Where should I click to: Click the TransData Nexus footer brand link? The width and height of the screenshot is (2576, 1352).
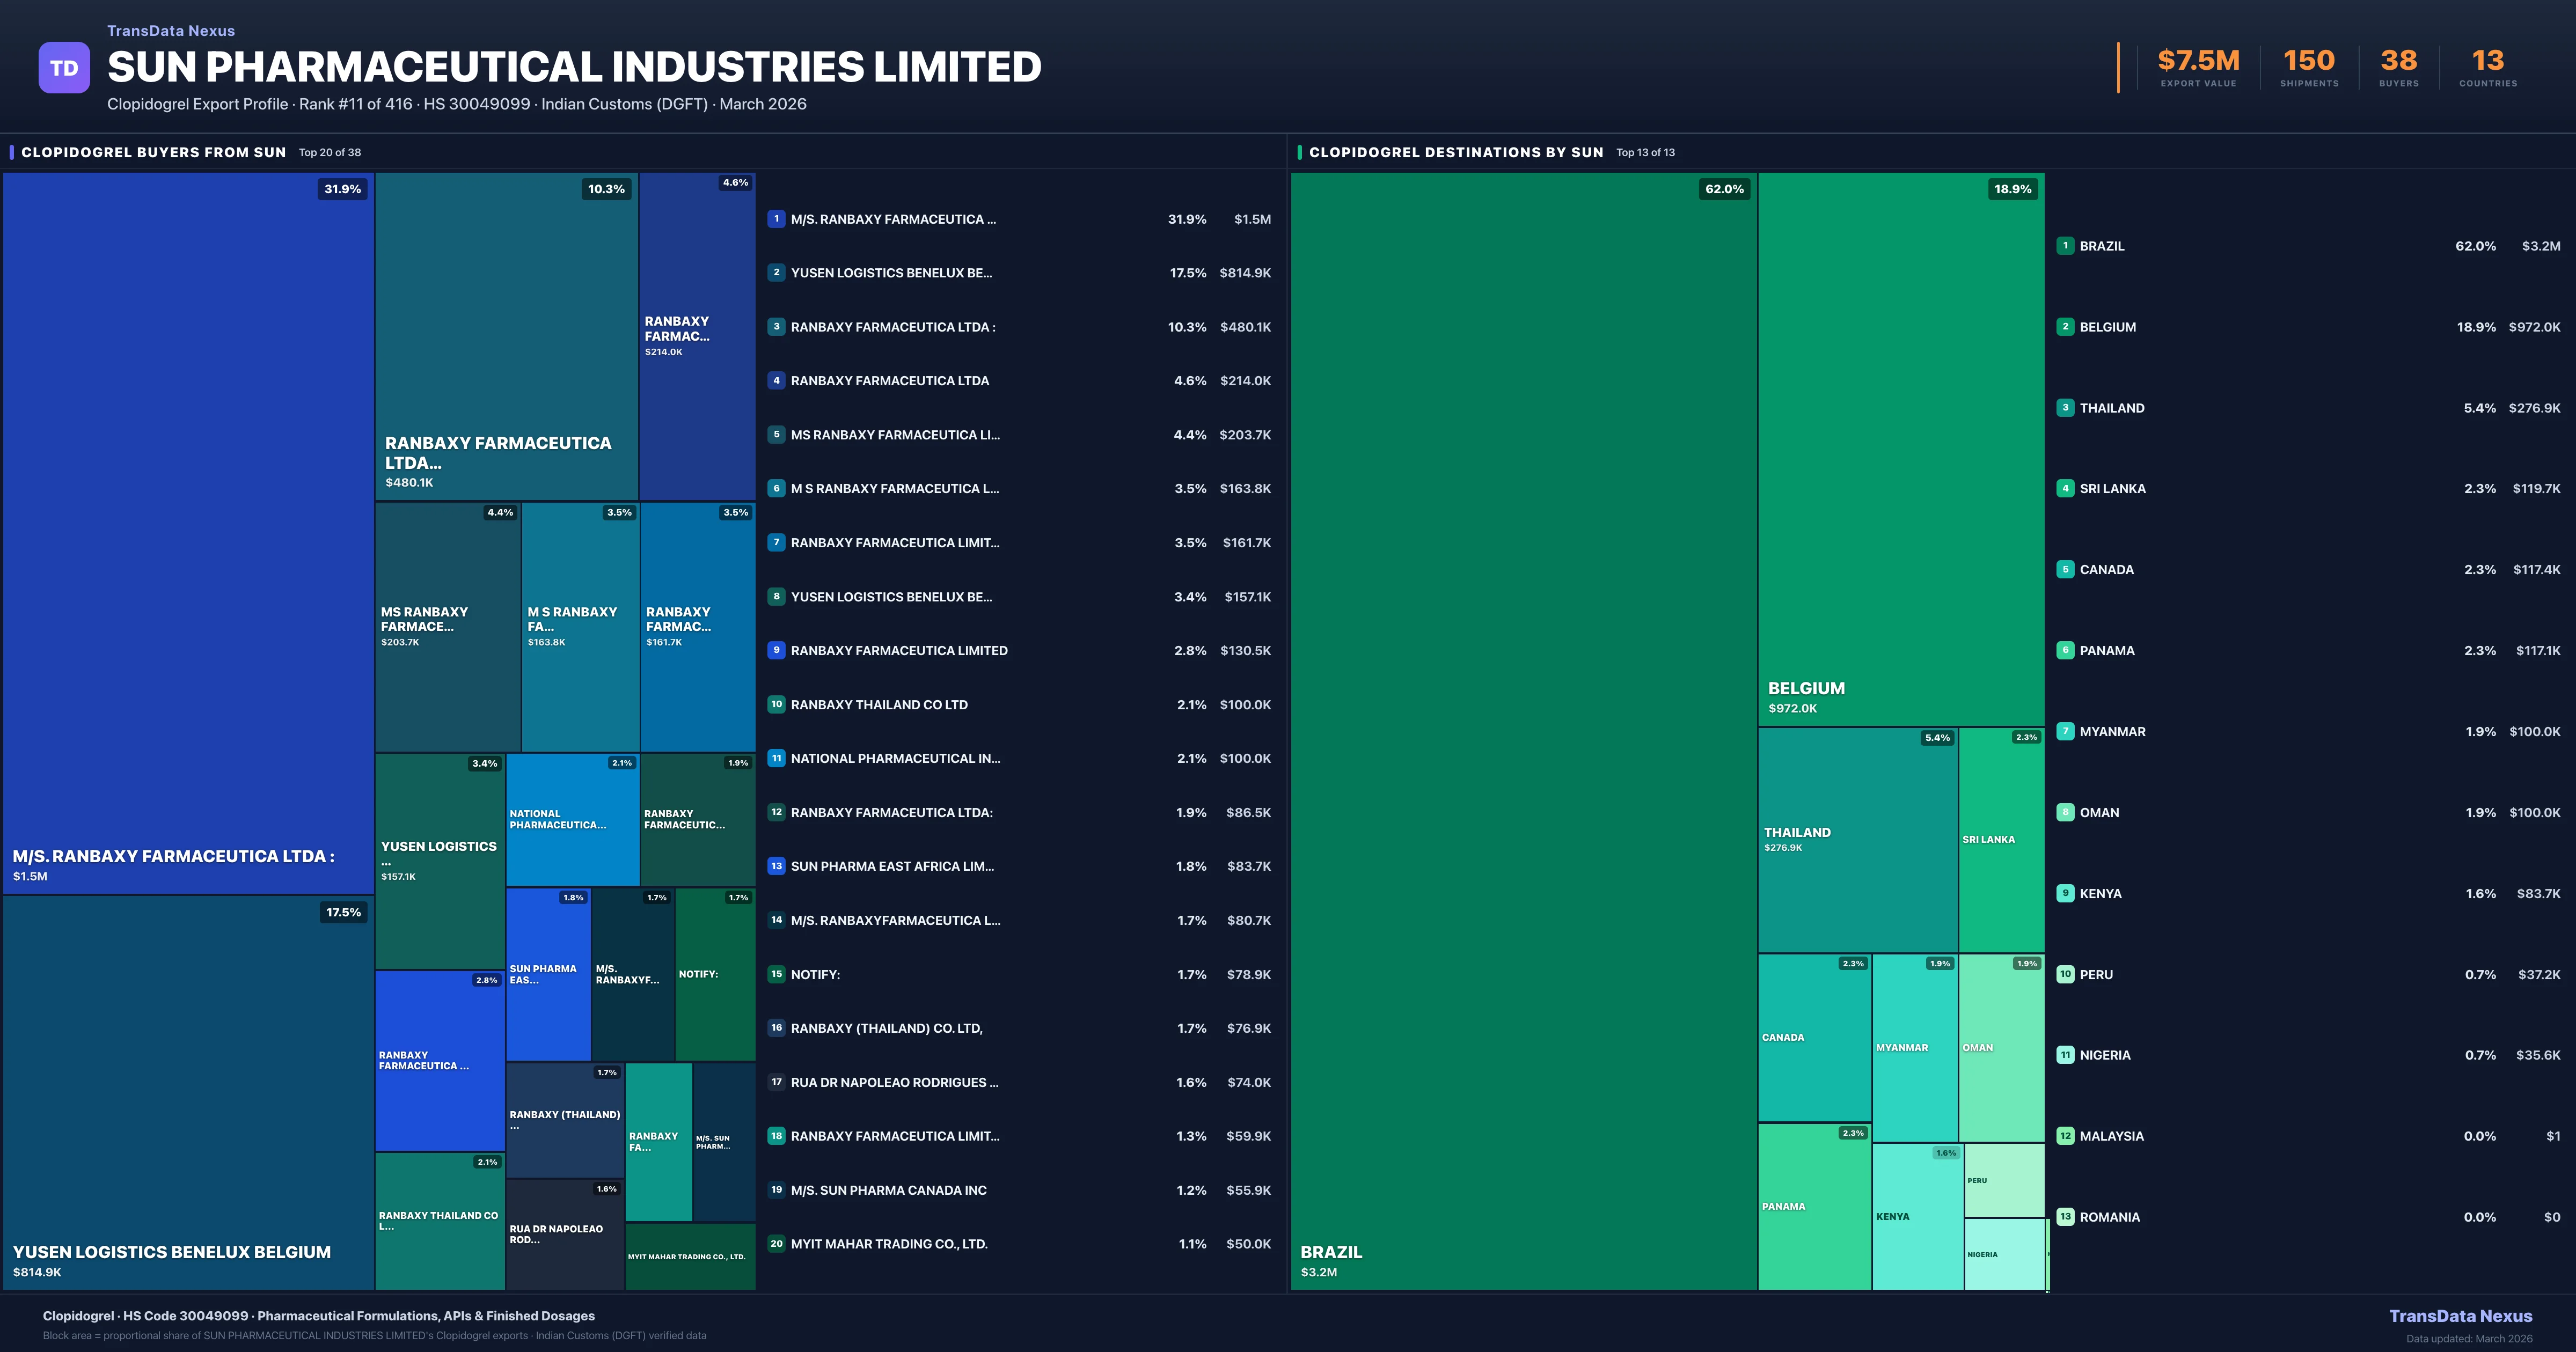pos(2460,1316)
